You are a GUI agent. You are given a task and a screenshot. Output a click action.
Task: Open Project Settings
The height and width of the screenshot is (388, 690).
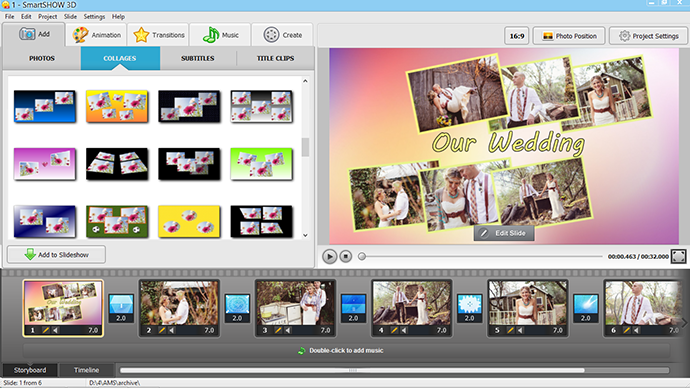648,36
